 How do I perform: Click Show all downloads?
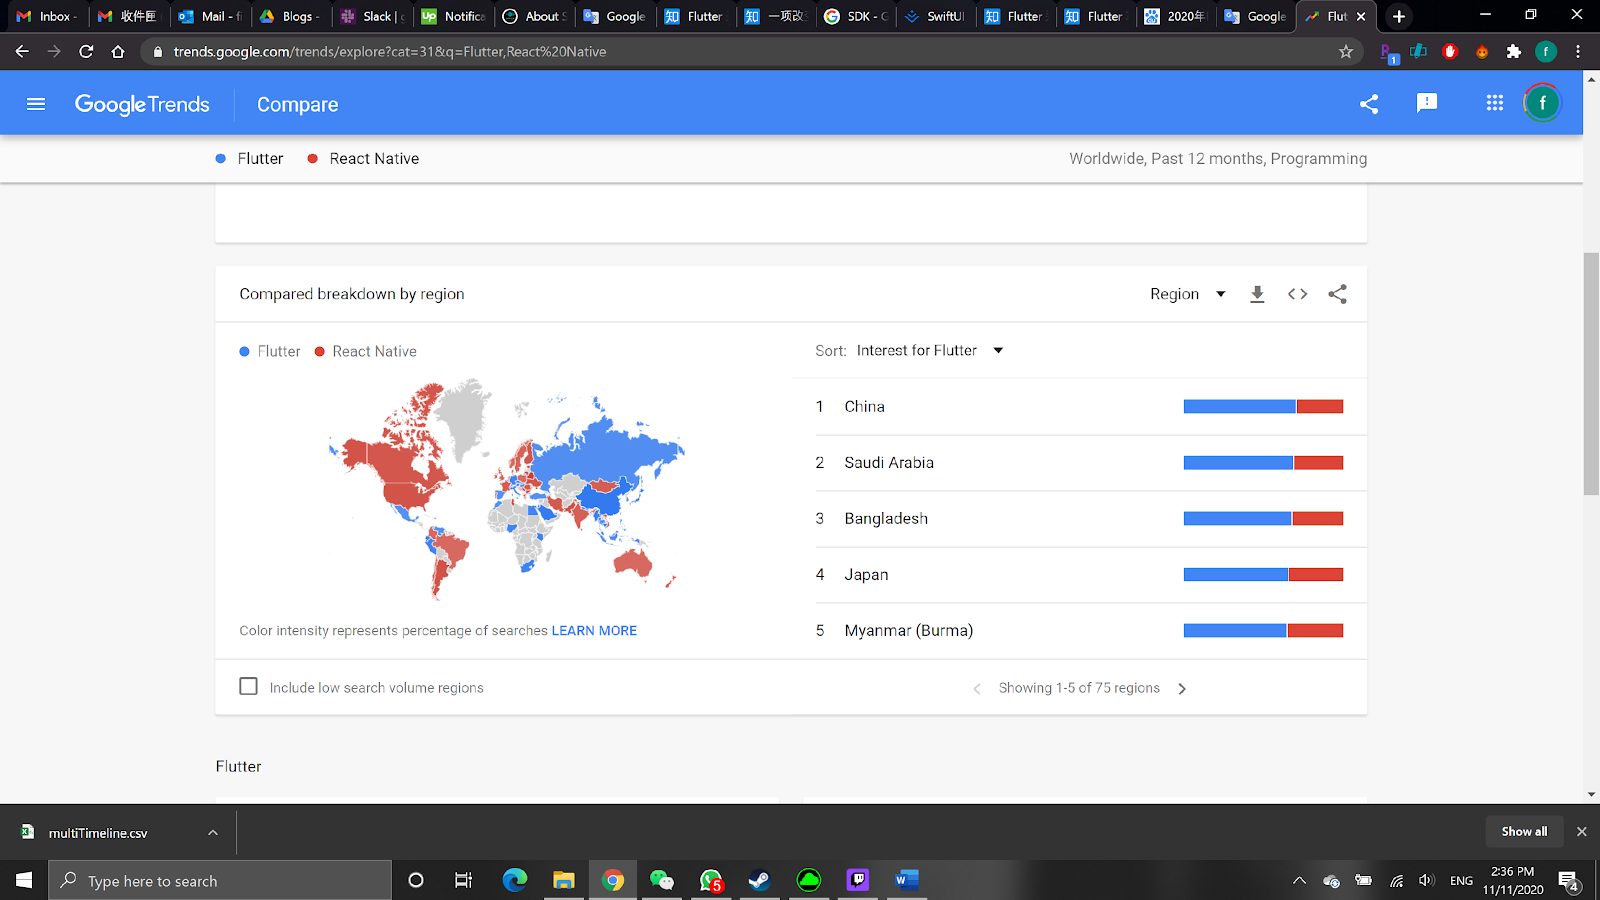[x=1524, y=832]
